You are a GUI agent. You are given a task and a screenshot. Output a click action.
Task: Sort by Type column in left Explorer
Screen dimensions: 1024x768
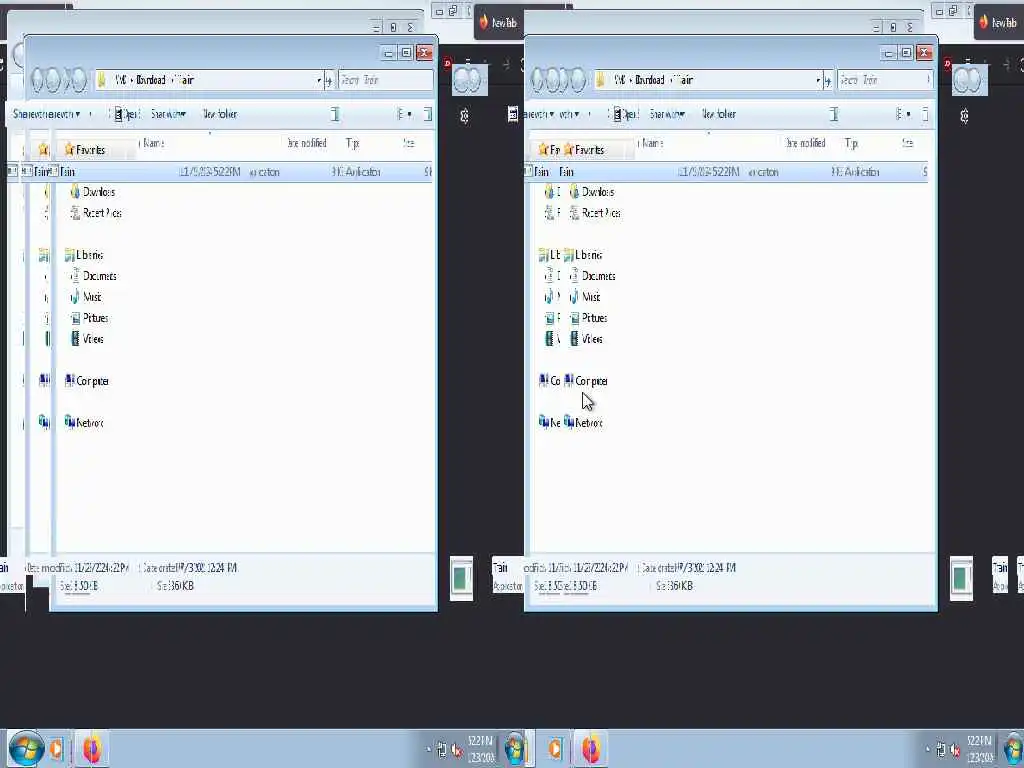coord(353,143)
